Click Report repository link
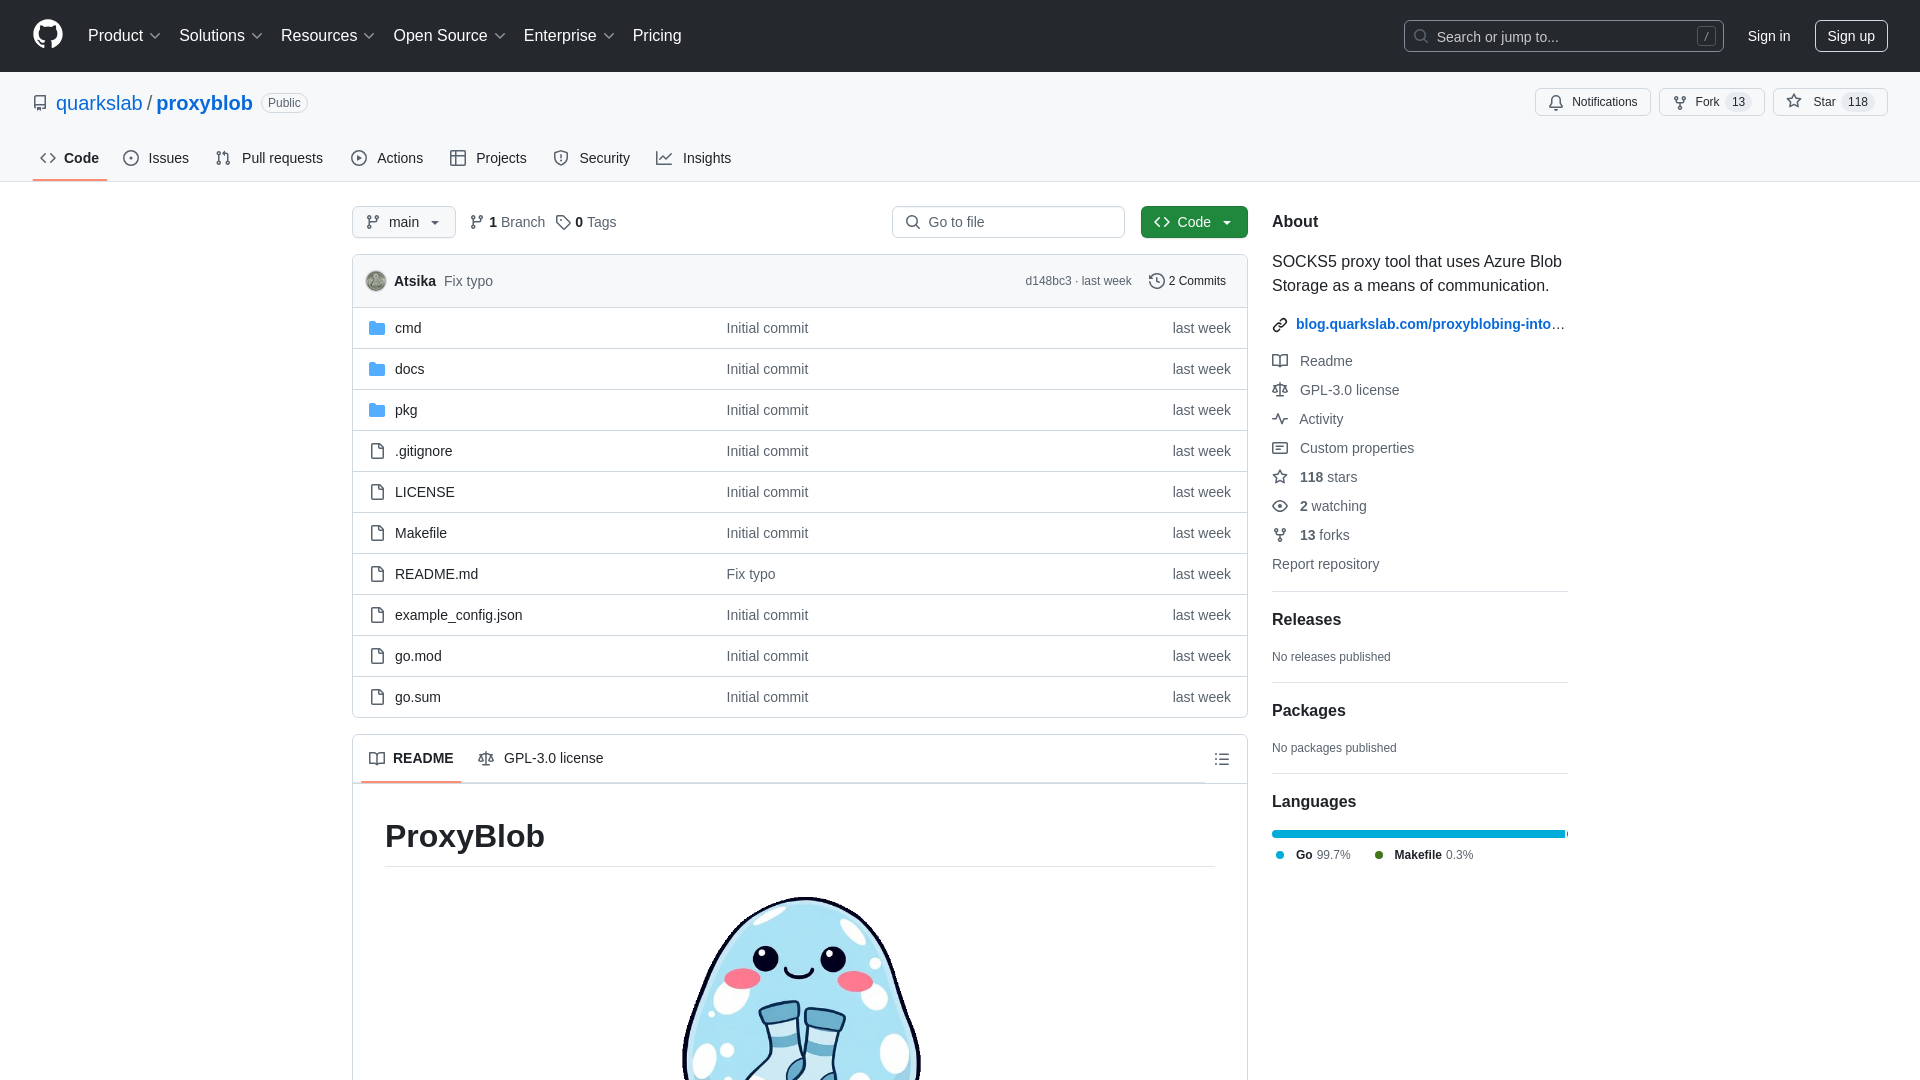Image resolution: width=1920 pixels, height=1080 pixels. [1325, 564]
